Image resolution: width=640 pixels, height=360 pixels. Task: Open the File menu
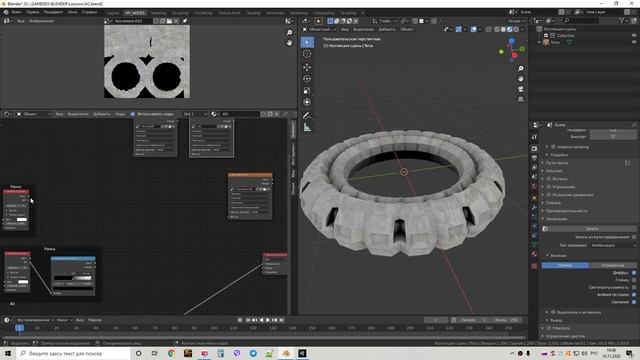point(17,12)
